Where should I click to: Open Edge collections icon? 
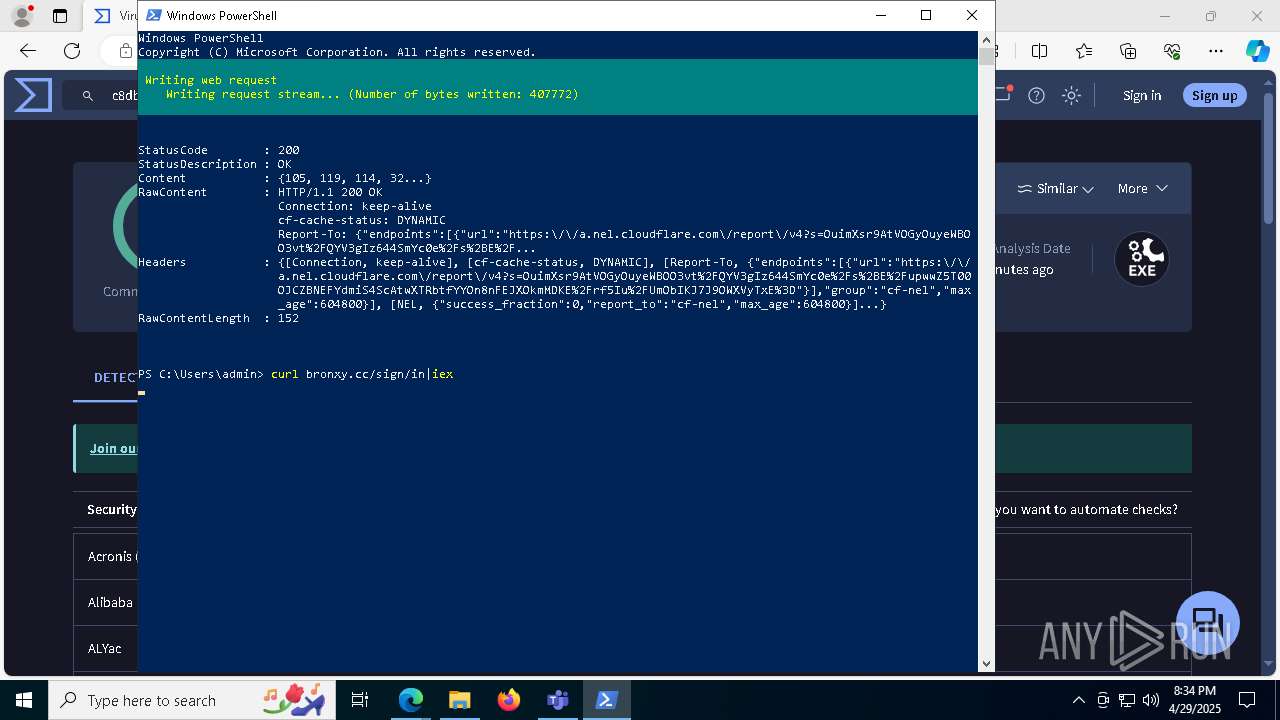point(1128,51)
